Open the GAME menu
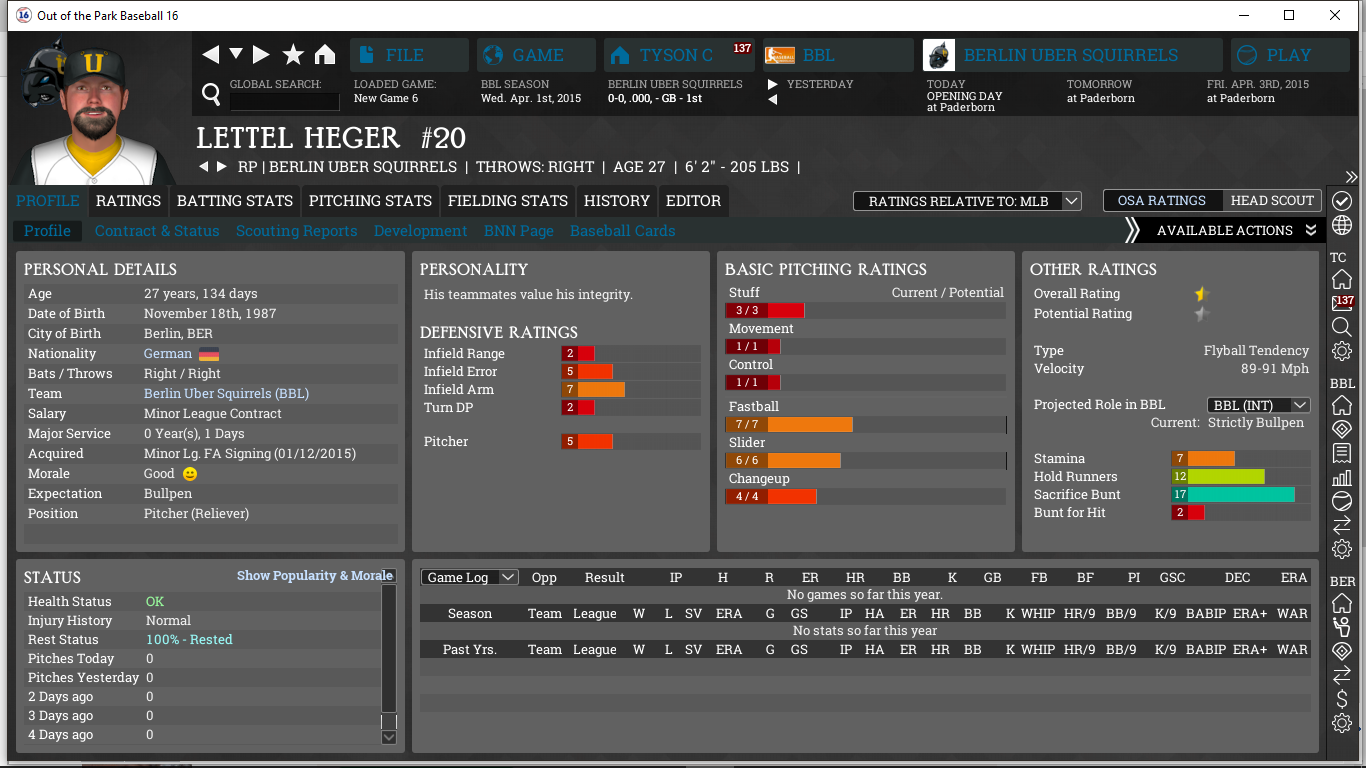The height and width of the screenshot is (768, 1366). [x=536, y=55]
